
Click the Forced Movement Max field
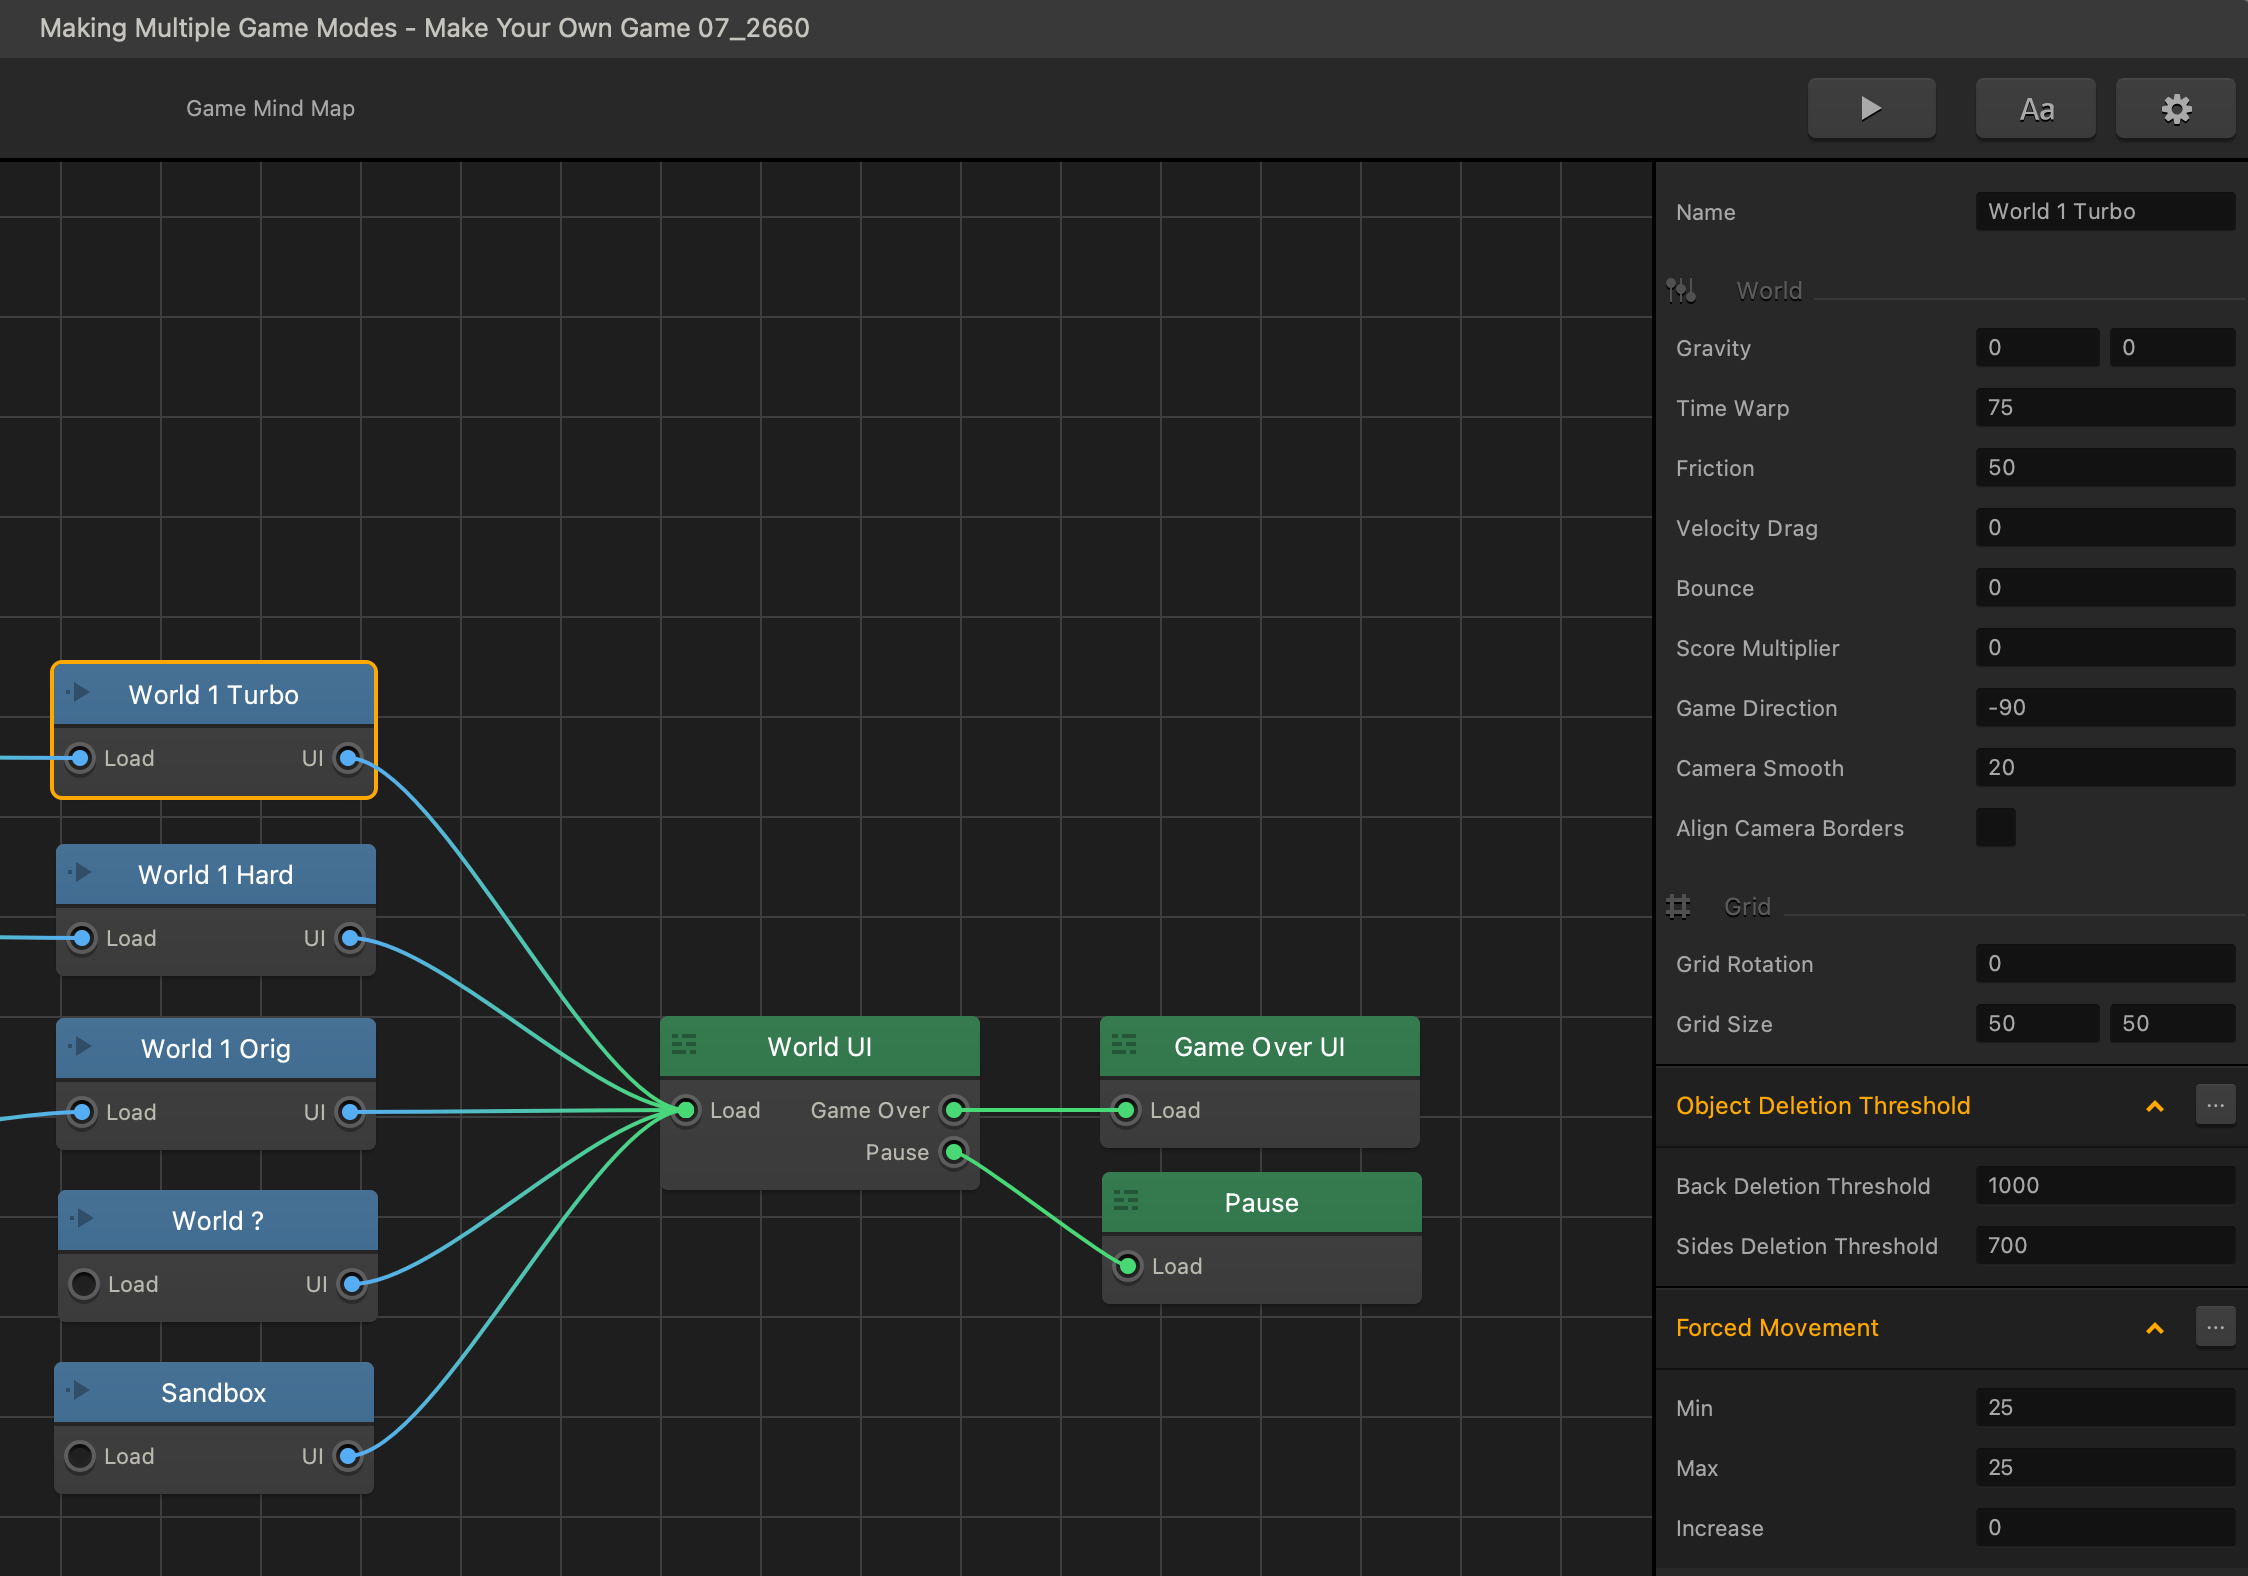(x=2105, y=1467)
